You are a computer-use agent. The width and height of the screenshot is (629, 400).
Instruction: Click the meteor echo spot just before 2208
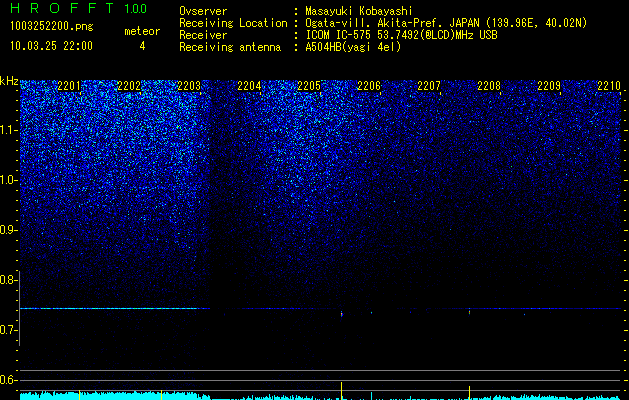click(x=469, y=311)
